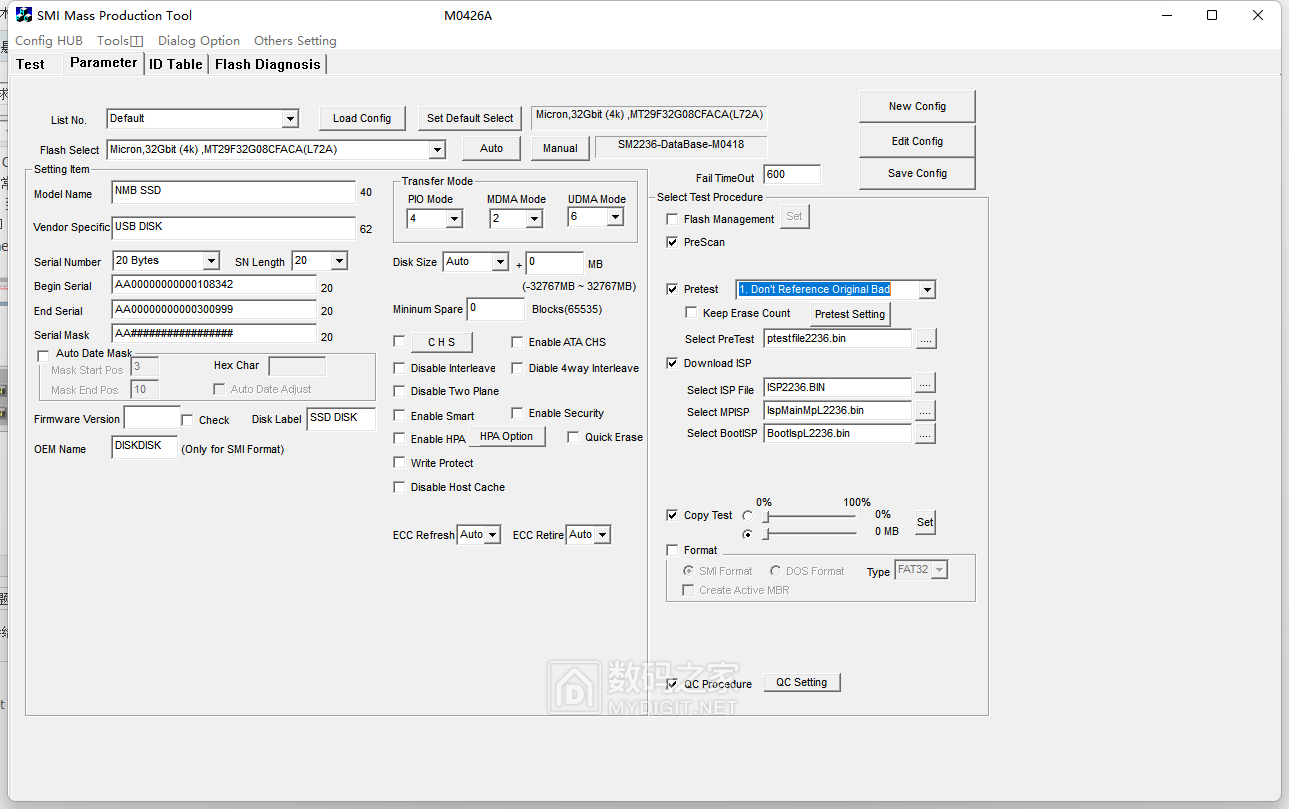Select the lower Copy Test radio button
The image size is (1289, 809).
[748, 534]
